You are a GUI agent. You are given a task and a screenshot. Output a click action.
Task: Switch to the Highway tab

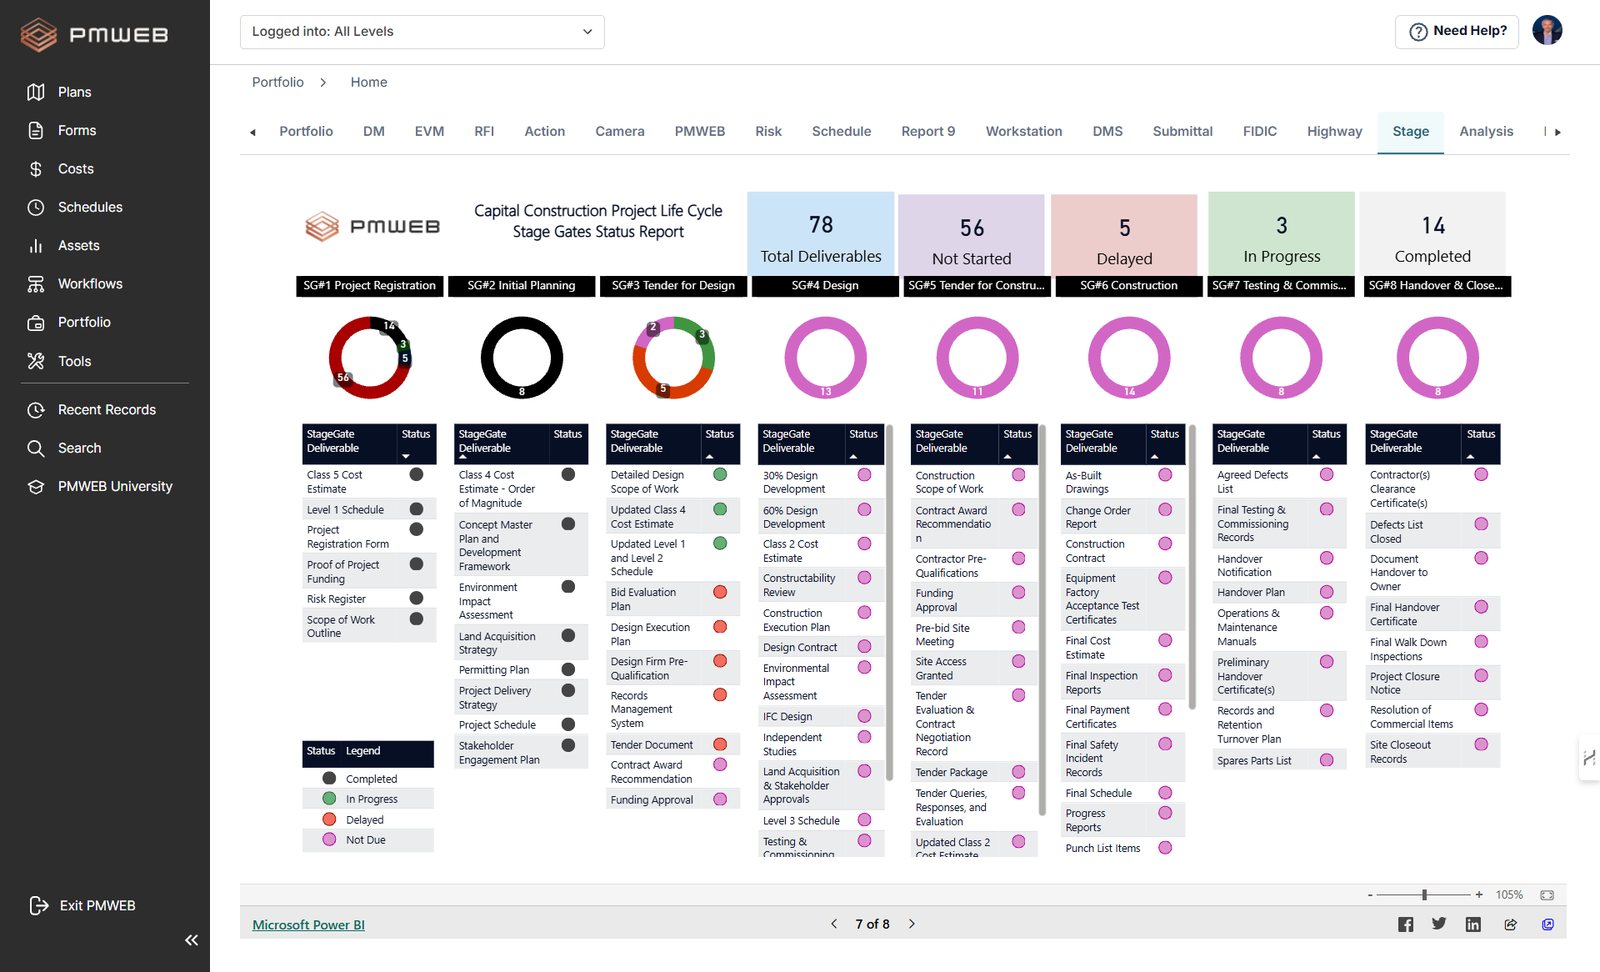coord(1334,131)
